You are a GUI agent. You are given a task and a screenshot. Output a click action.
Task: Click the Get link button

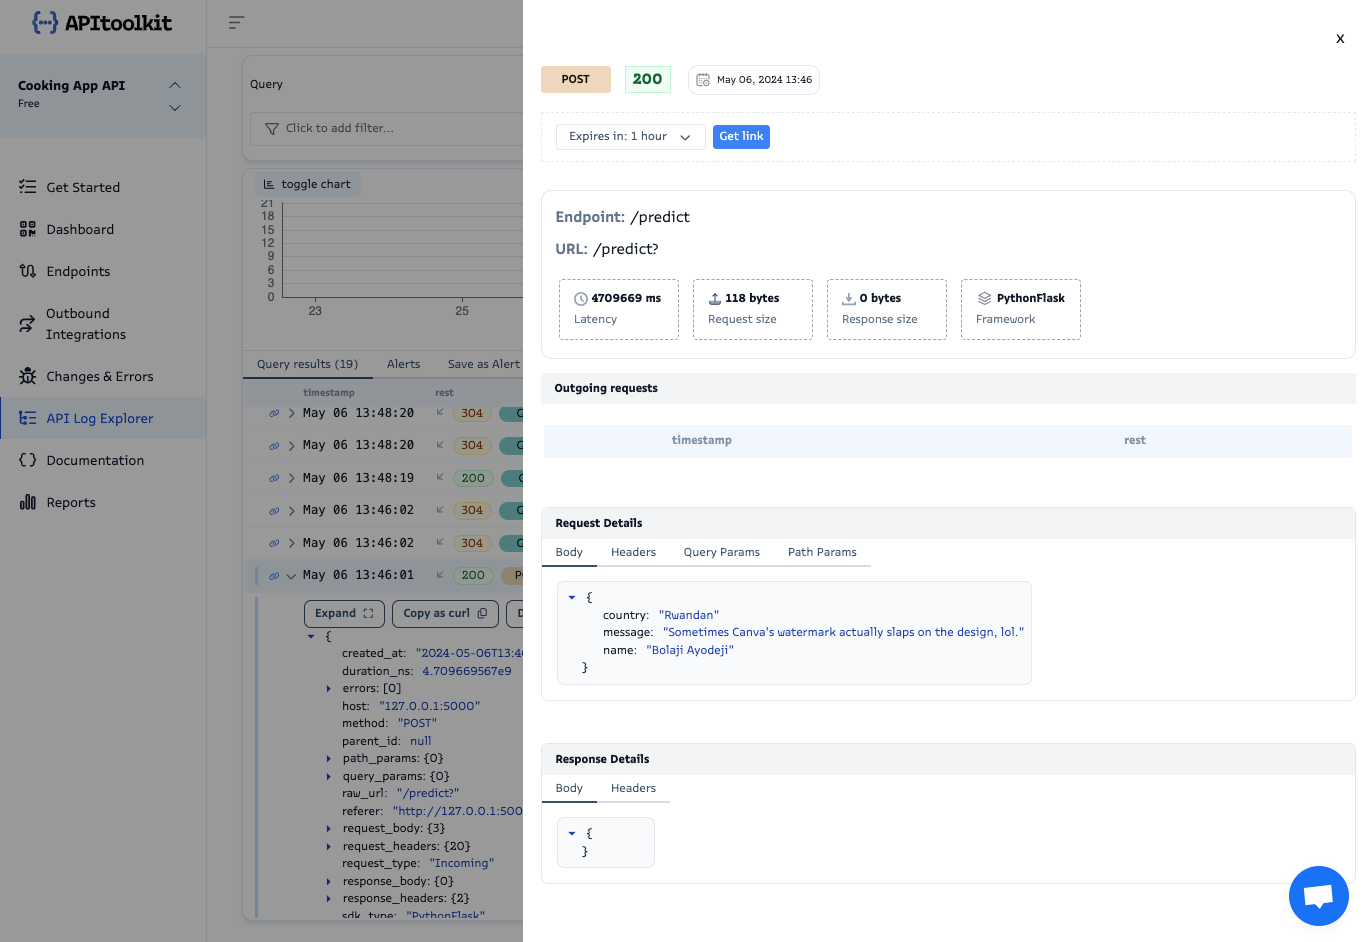pos(741,137)
